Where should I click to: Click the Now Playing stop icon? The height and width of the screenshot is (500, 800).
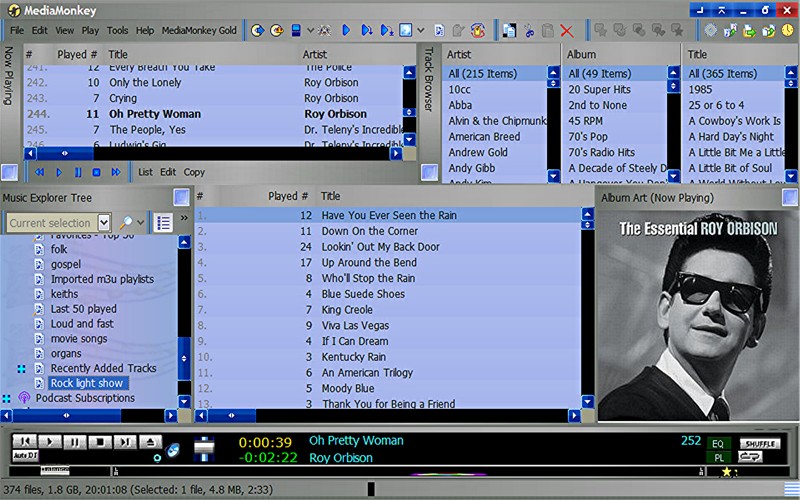pos(96,172)
